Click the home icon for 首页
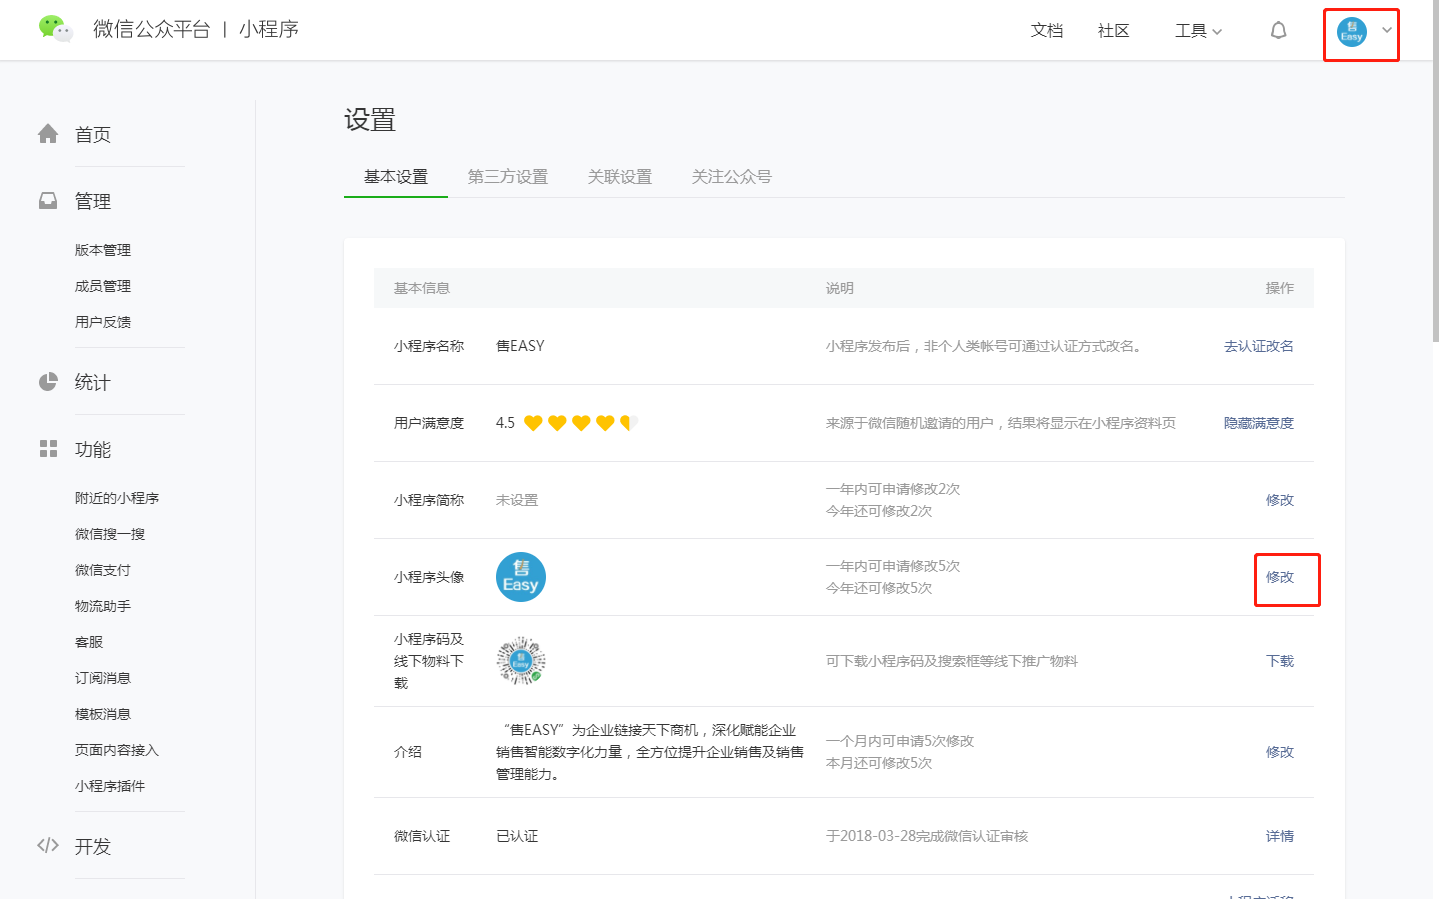This screenshot has width=1439, height=899. click(48, 134)
